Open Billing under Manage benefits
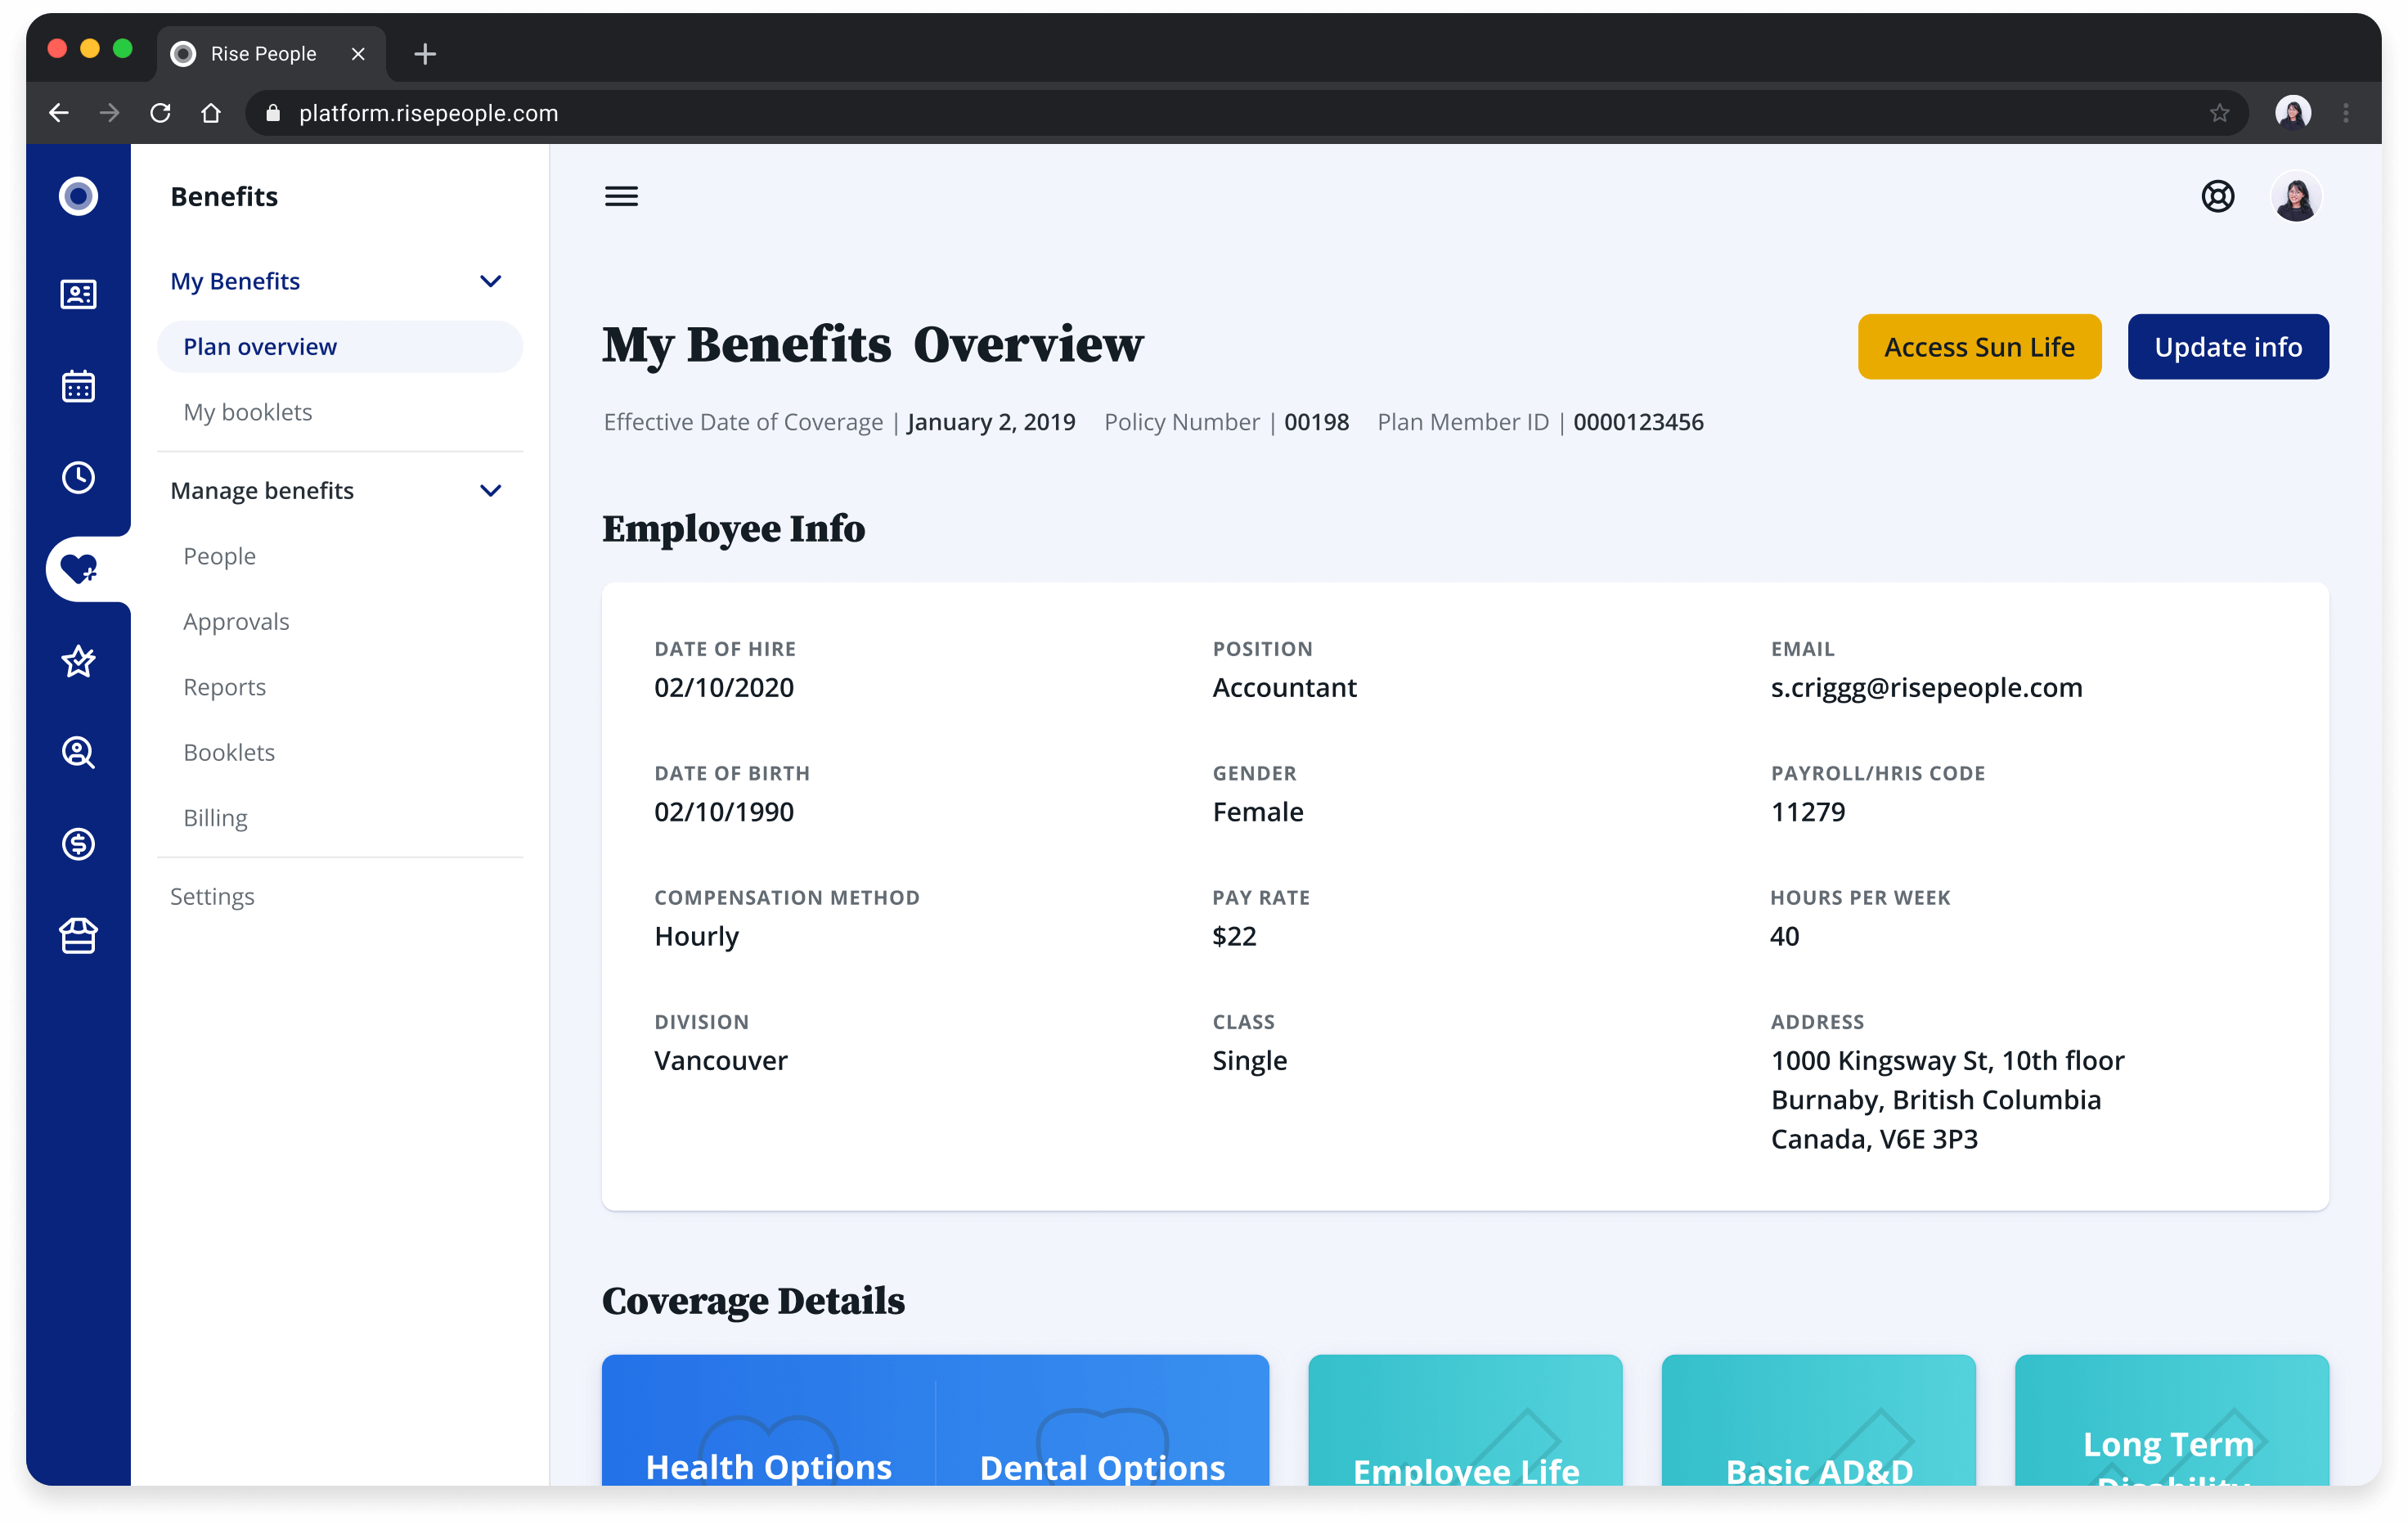The image size is (2408, 1525). coord(215,818)
